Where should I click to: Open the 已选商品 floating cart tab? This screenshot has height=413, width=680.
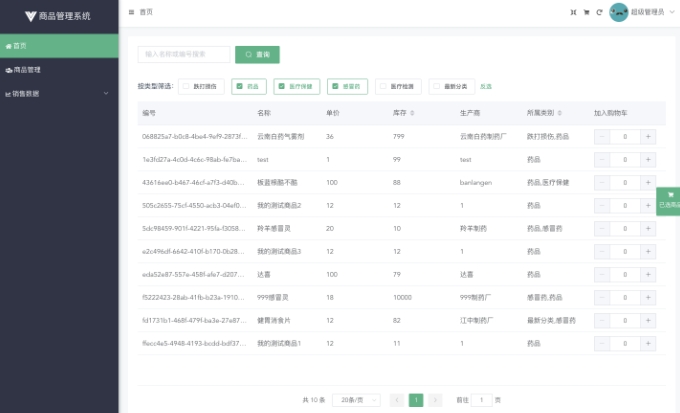tap(668, 201)
